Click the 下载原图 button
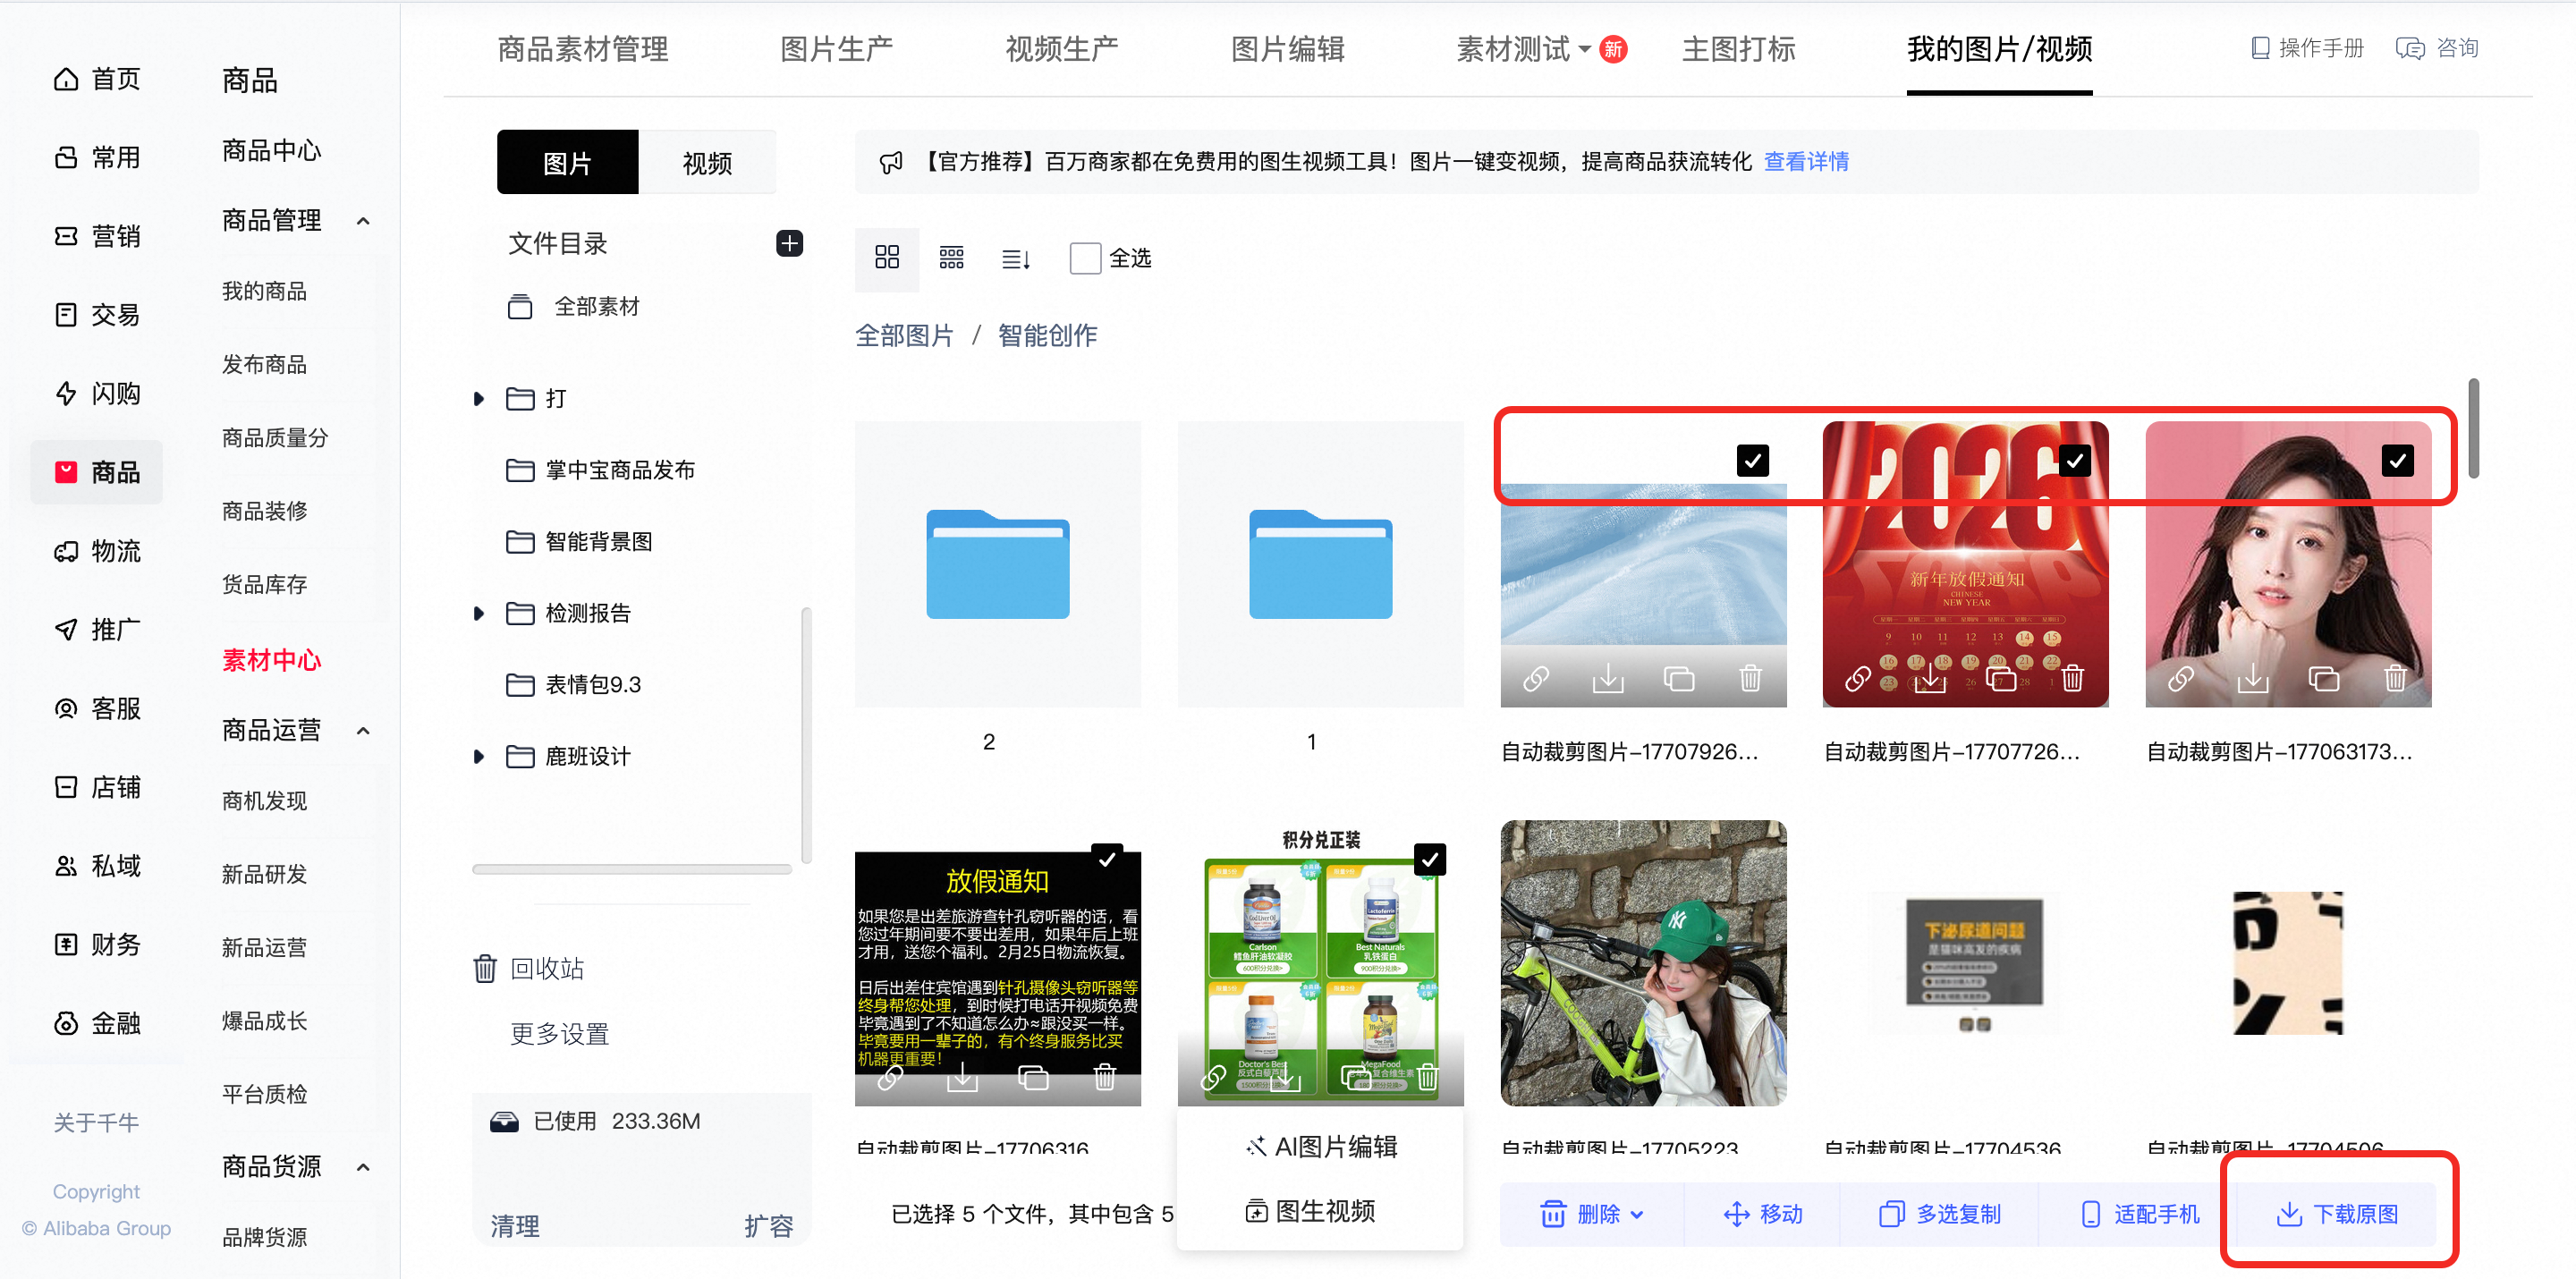The height and width of the screenshot is (1279, 2576). (x=2337, y=1214)
